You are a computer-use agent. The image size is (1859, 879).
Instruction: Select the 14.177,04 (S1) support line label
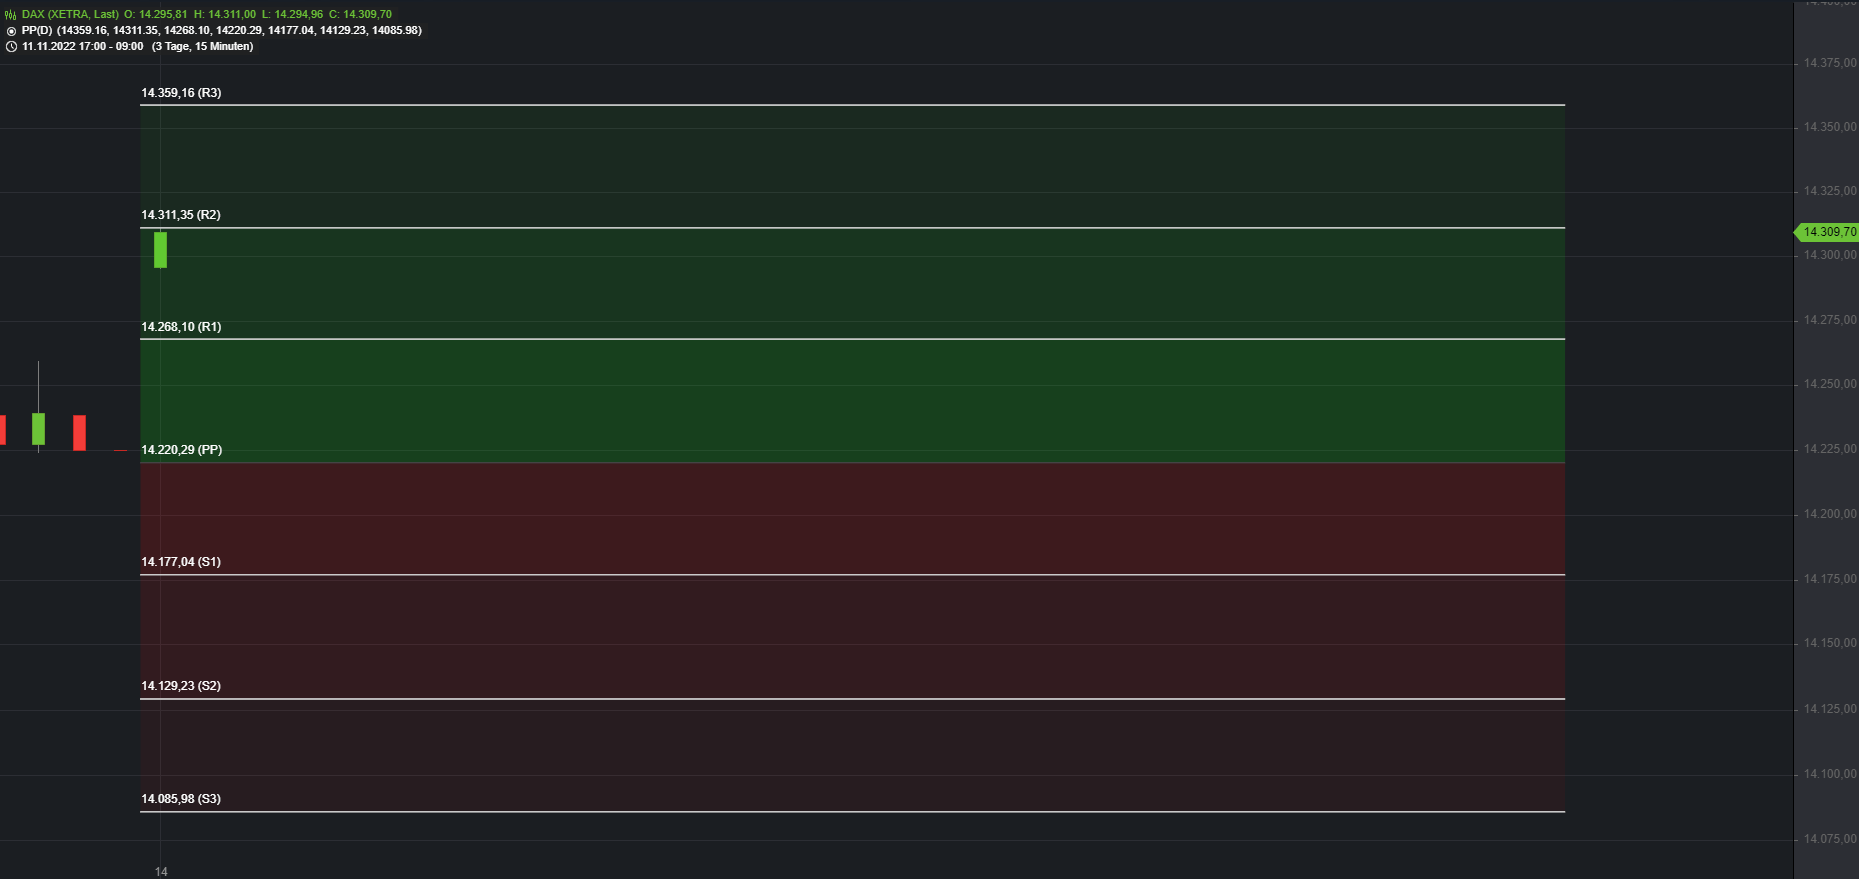point(181,562)
